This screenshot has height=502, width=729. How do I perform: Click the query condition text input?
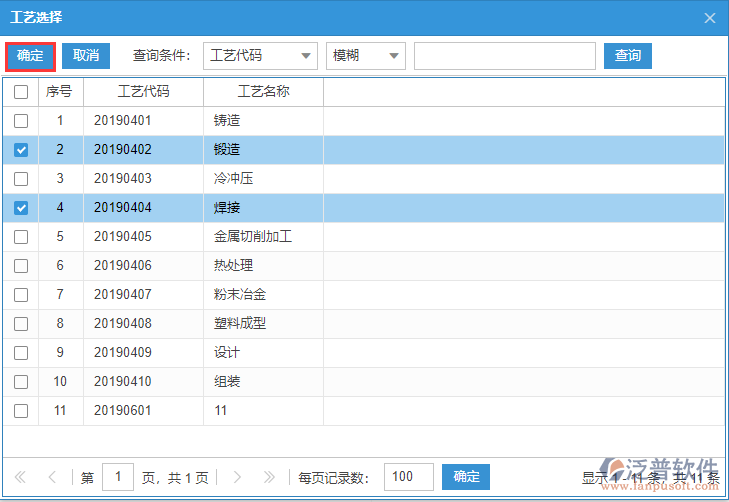click(504, 56)
